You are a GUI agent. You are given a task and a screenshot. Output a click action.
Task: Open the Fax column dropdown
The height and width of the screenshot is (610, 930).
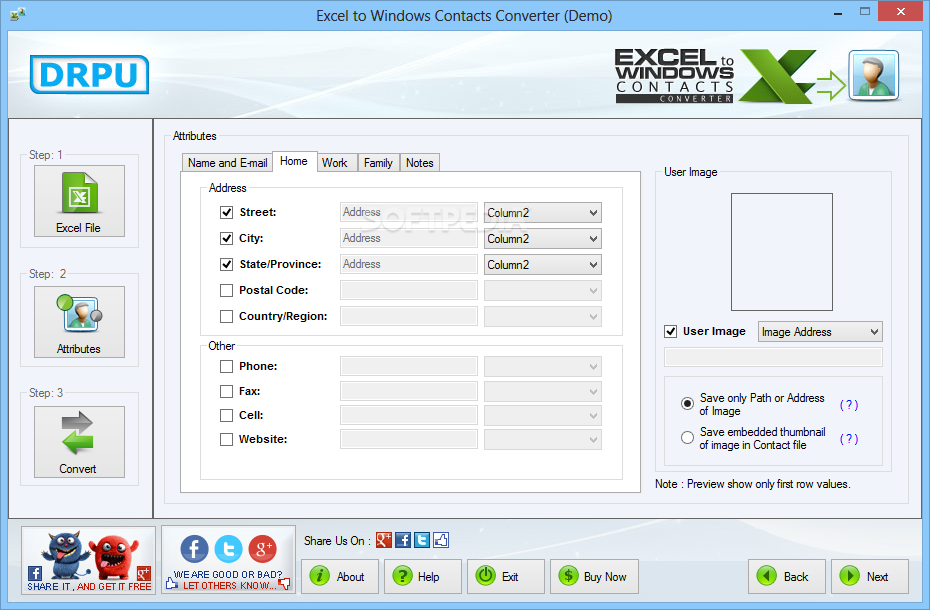(543, 392)
